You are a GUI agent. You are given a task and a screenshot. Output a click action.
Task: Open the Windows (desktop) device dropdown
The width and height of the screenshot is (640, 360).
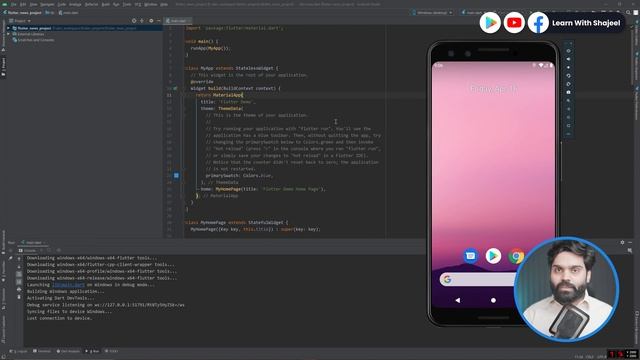[432, 13]
